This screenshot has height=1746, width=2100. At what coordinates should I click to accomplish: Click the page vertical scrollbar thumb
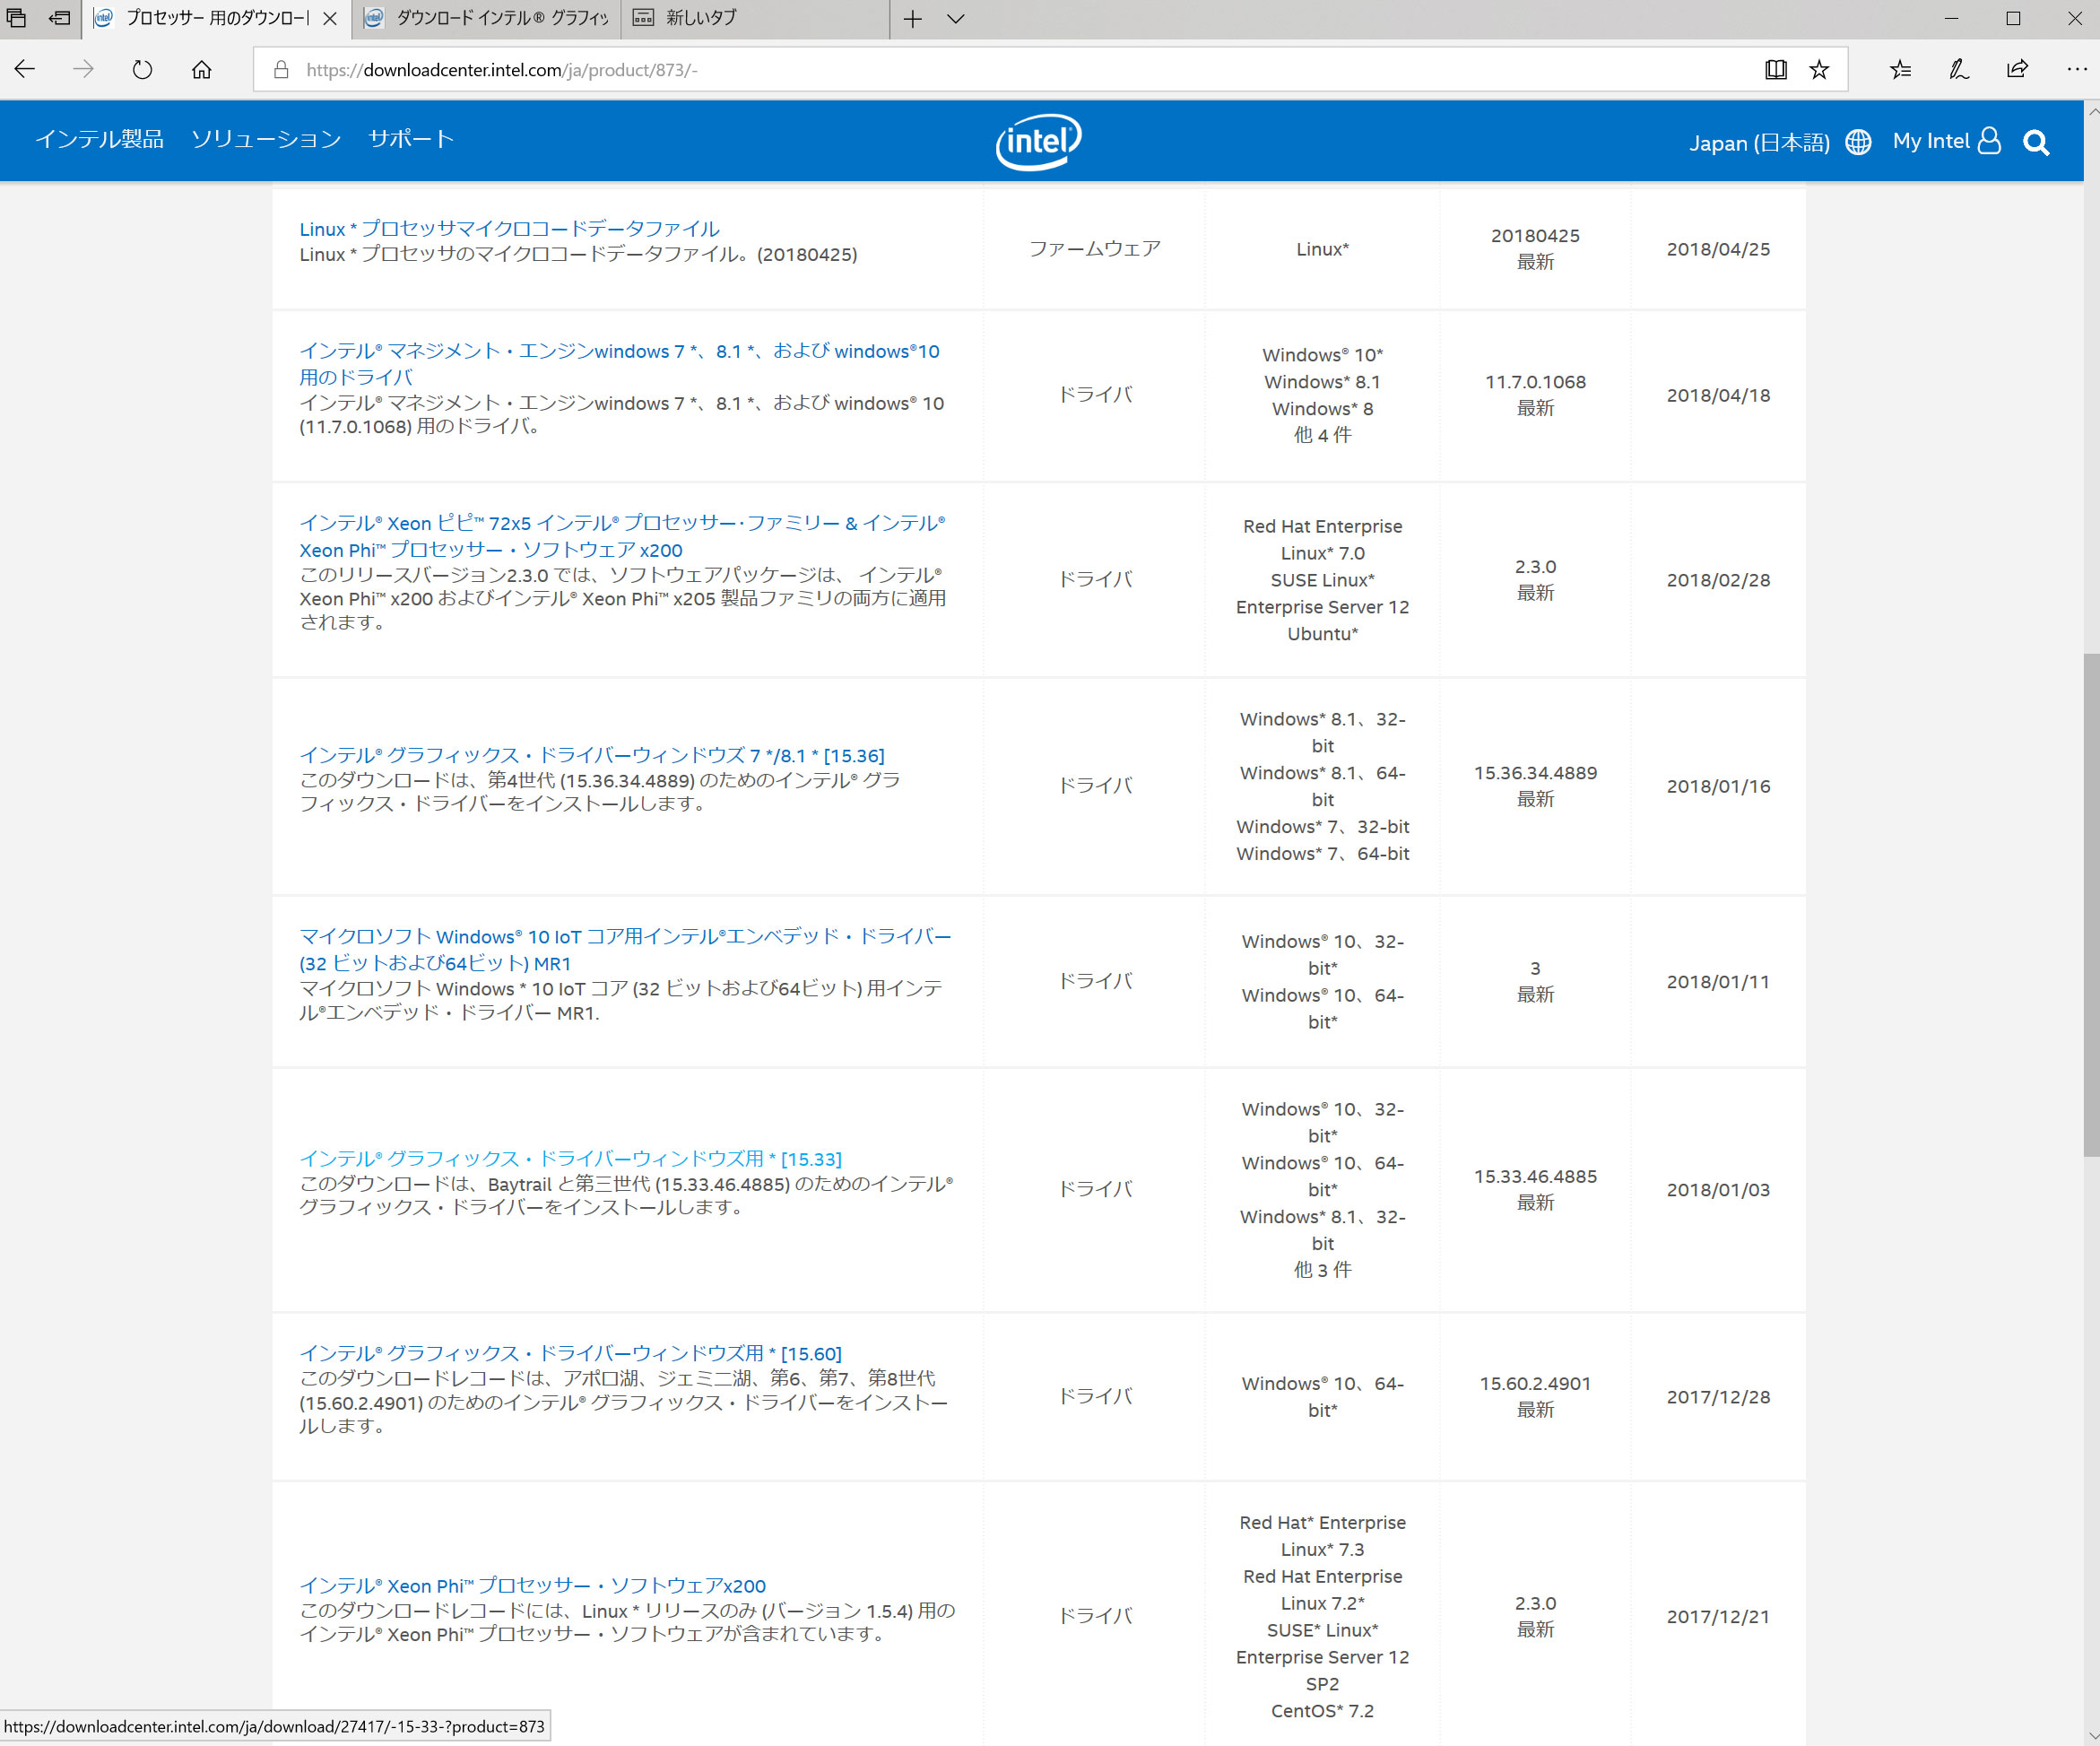coord(2090,905)
